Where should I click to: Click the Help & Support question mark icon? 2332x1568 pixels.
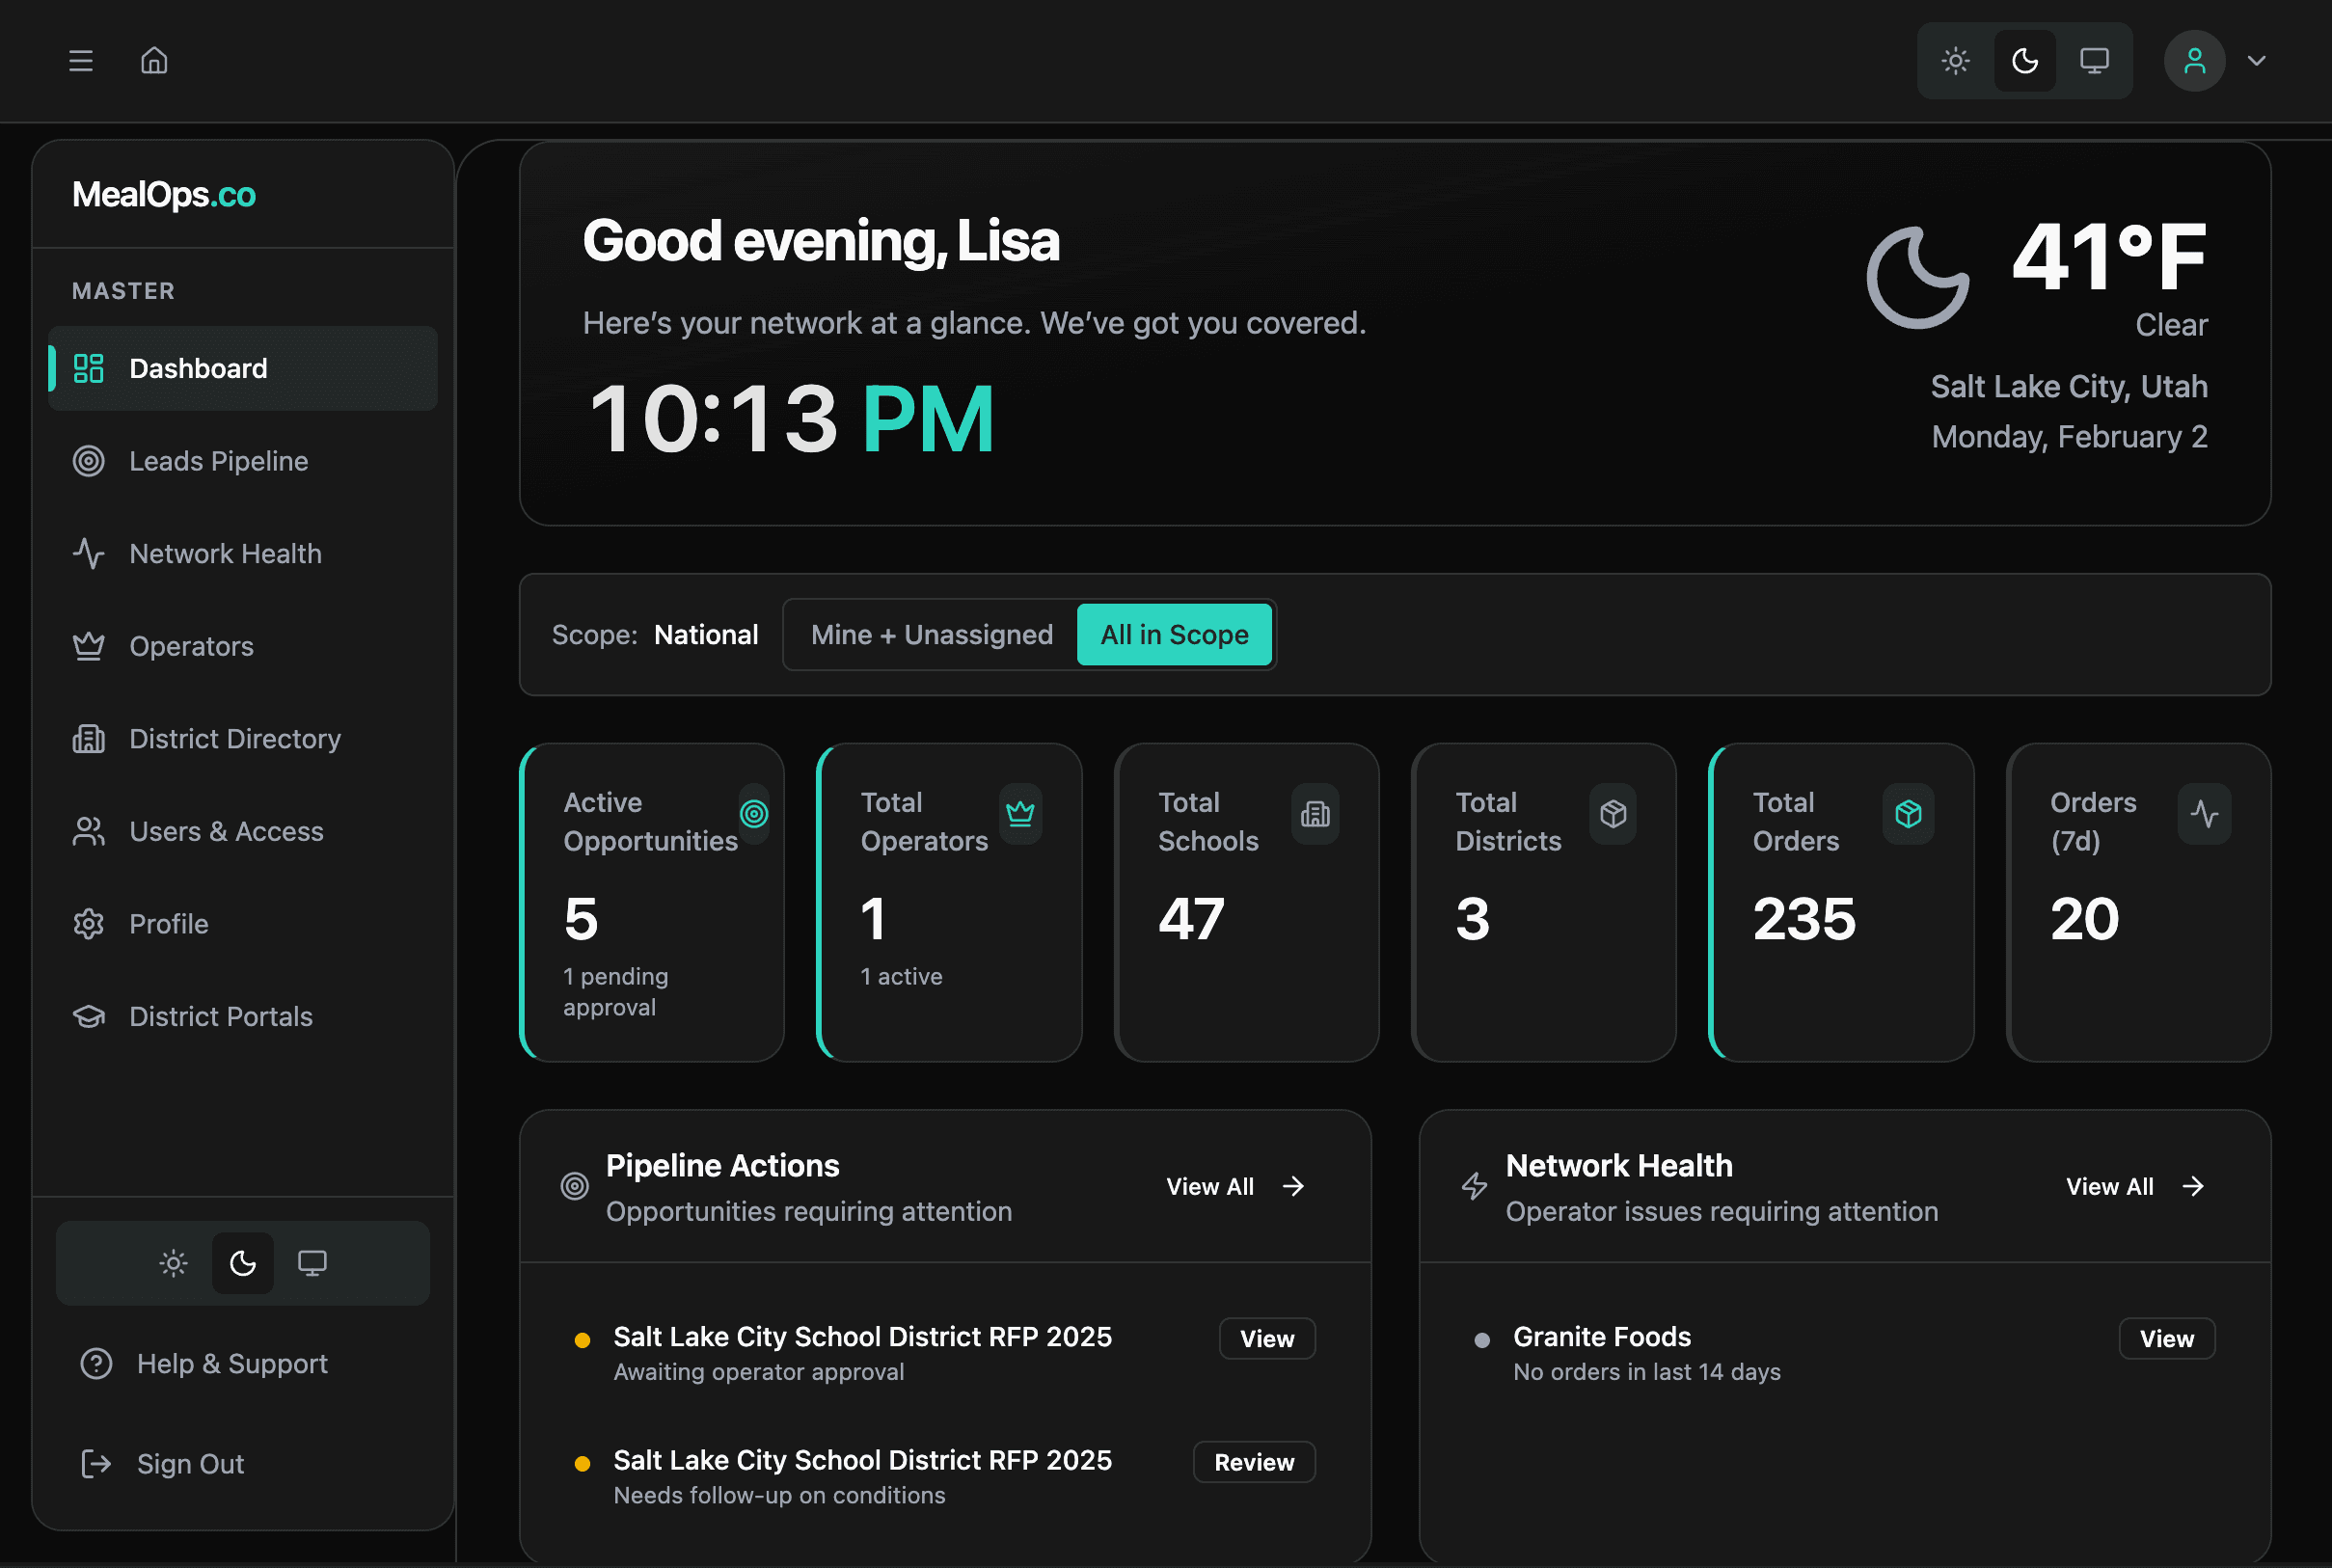coord(95,1363)
